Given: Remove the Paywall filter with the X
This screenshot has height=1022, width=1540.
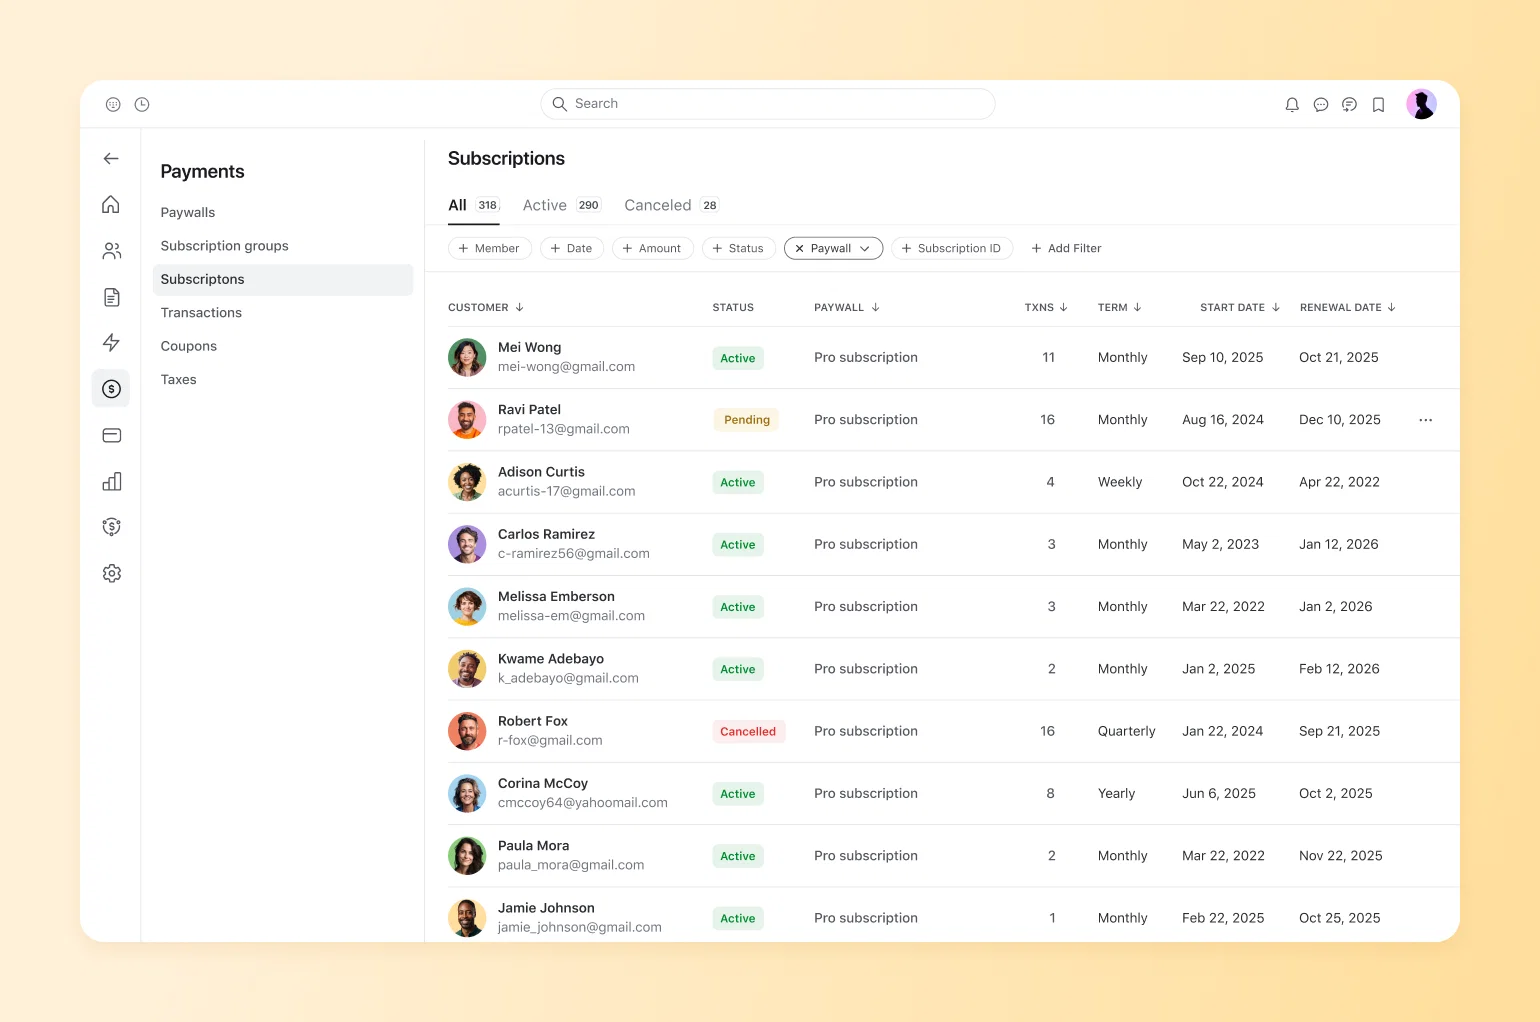Looking at the screenshot, I should tap(799, 248).
